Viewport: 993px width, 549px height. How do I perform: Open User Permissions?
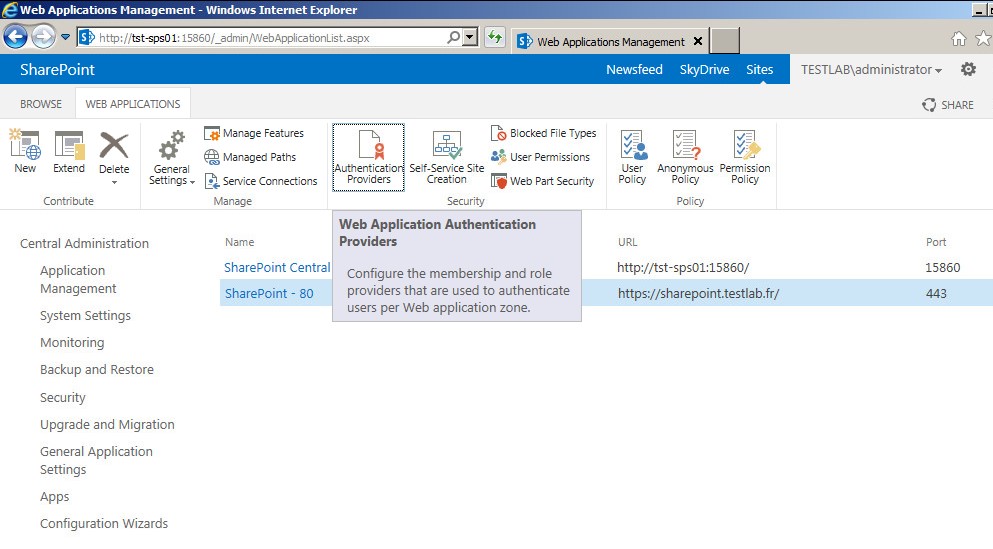click(x=540, y=157)
